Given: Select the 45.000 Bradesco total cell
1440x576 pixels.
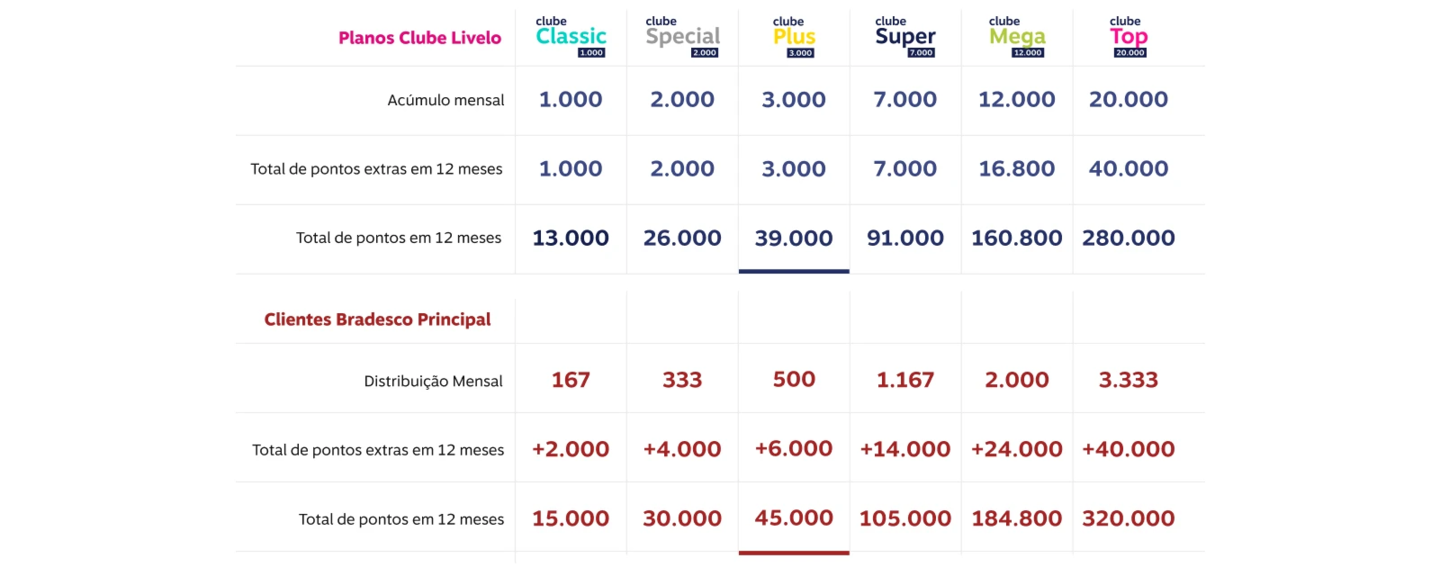Looking at the screenshot, I should click(x=794, y=518).
